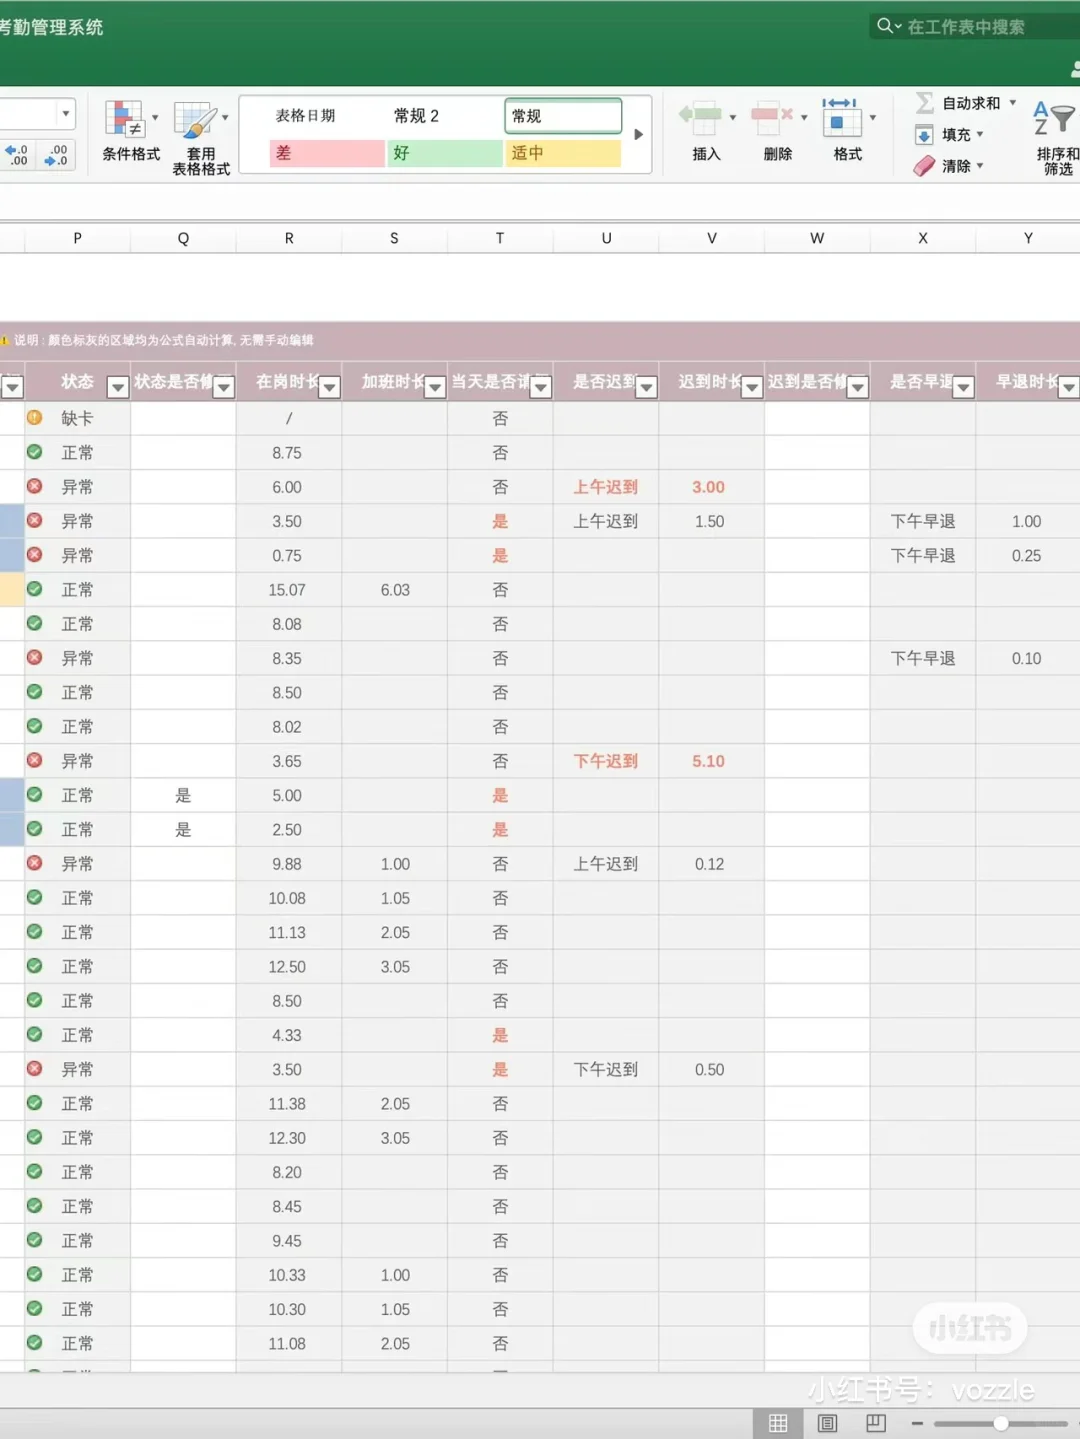Expand the 自动求和 dropdown arrow
Viewport: 1080px width, 1439px height.
pos(1013,103)
